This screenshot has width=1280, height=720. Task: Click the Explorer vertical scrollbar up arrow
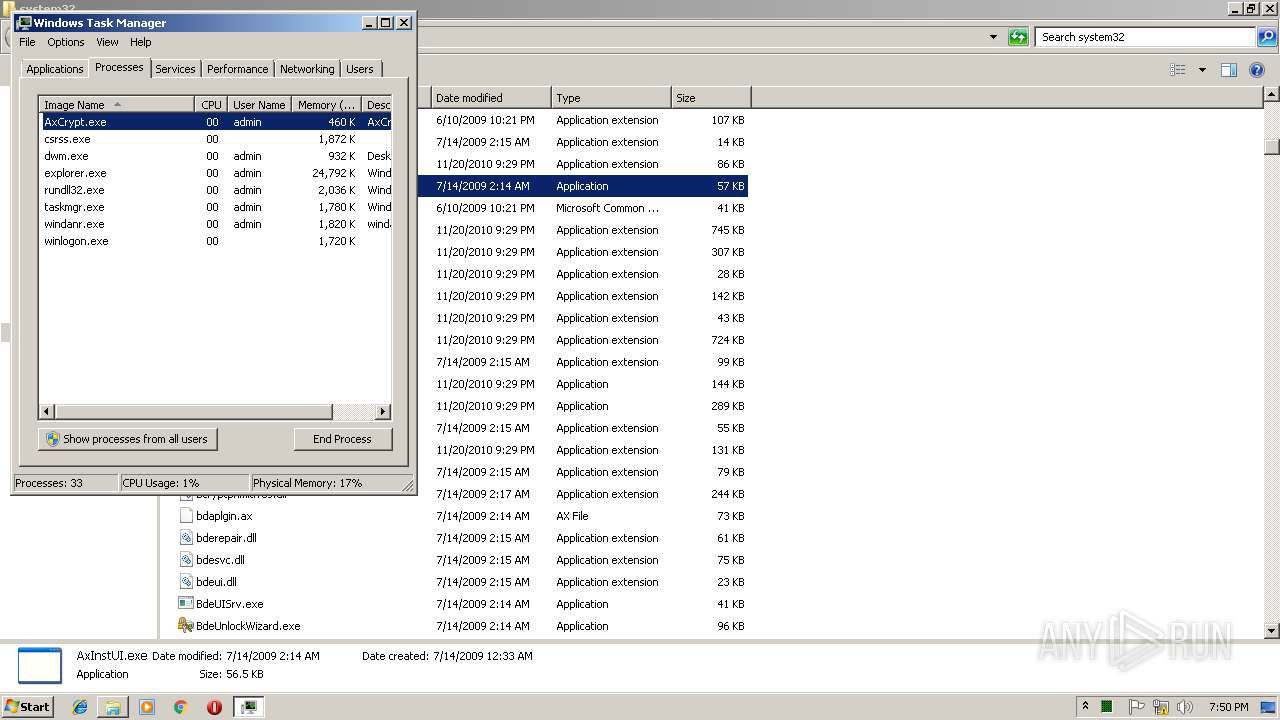click(x=1271, y=94)
